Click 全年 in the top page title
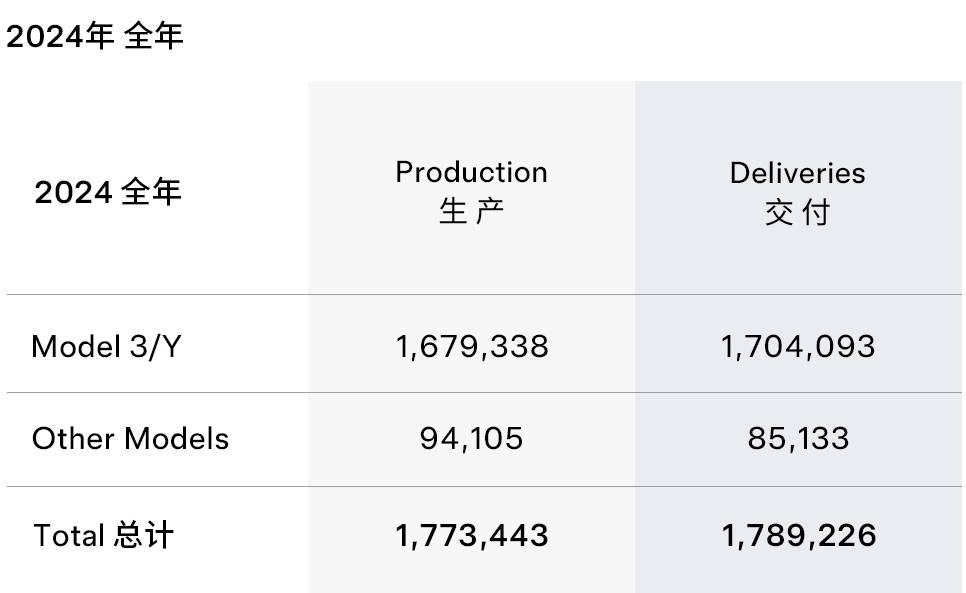The height and width of the screenshot is (593, 966). coord(154,38)
